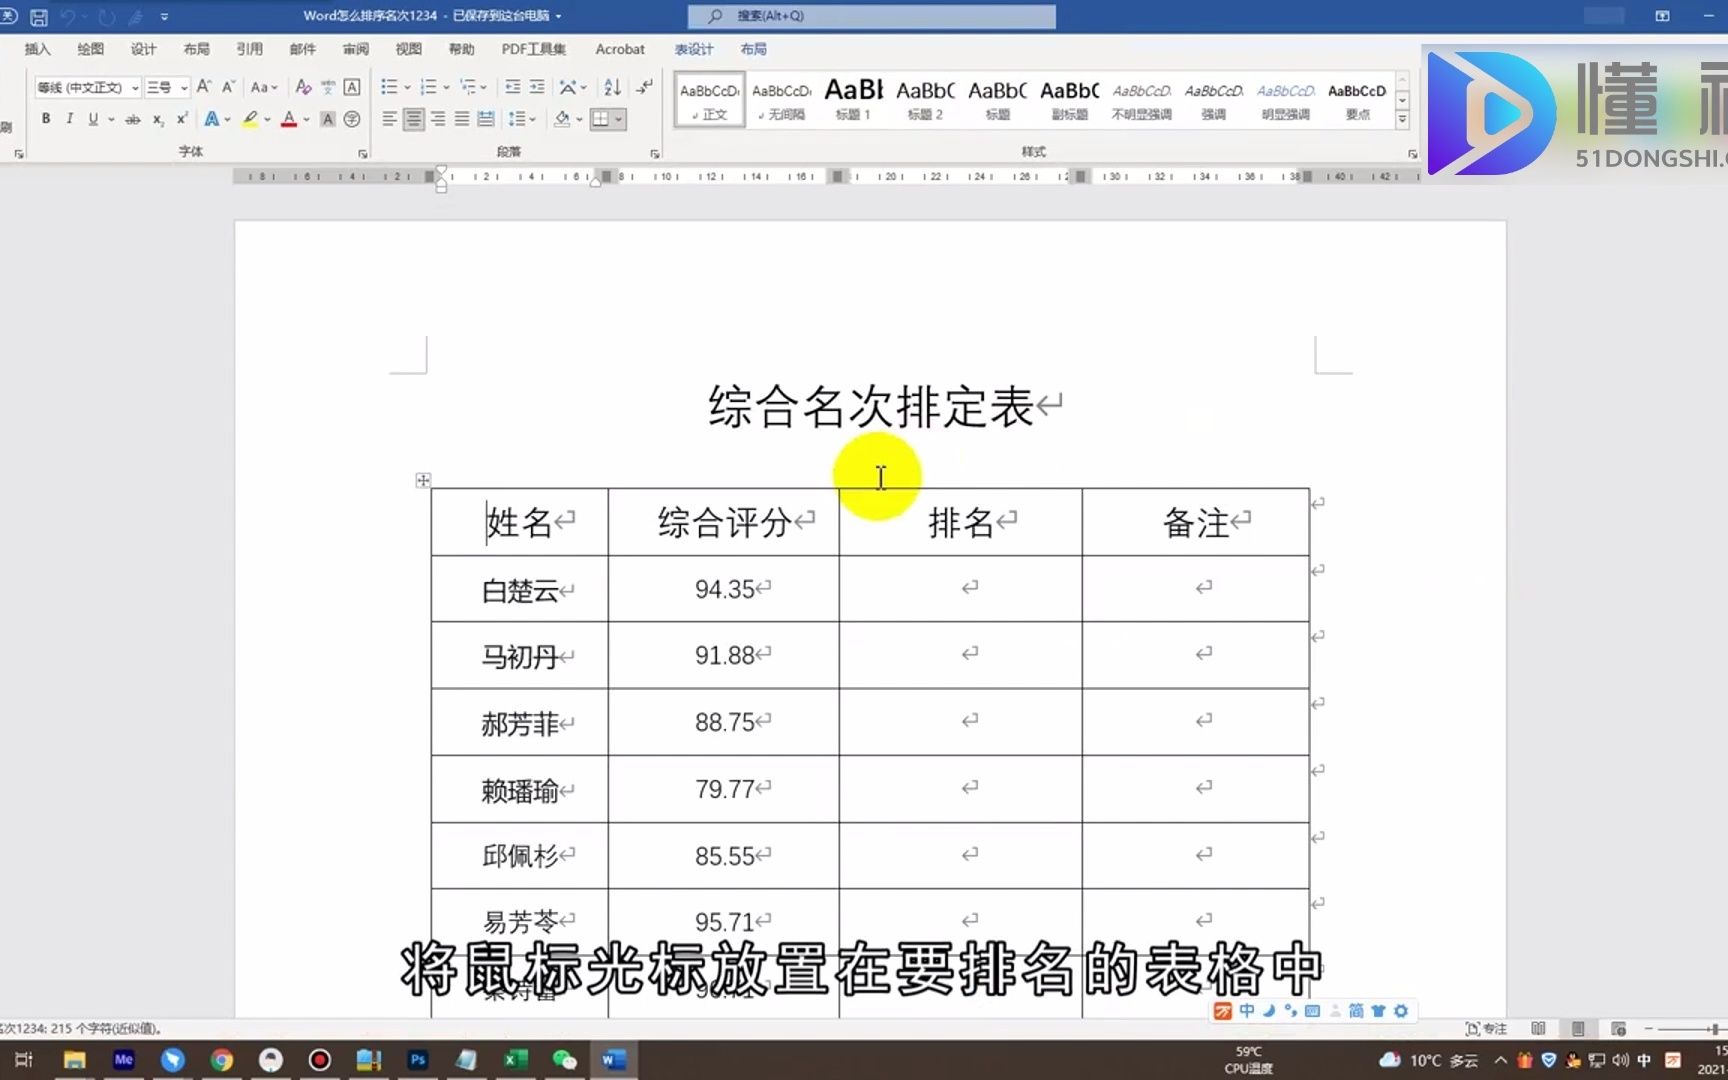Click the shading paint bucket icon

pyautogui.click(x=562, y=119)
